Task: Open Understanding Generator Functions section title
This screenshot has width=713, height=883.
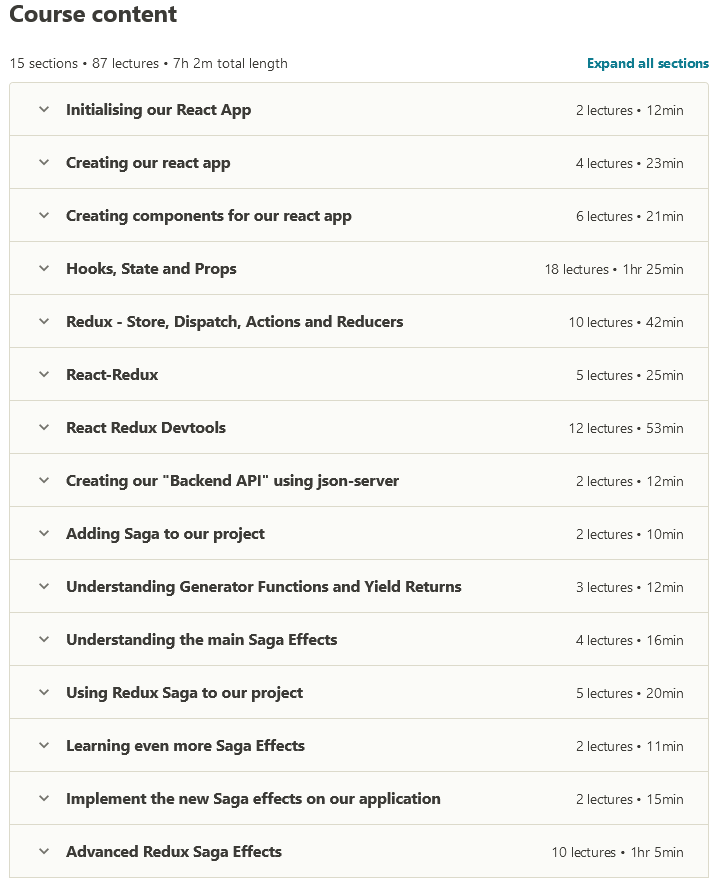Action: pos(263,587)
